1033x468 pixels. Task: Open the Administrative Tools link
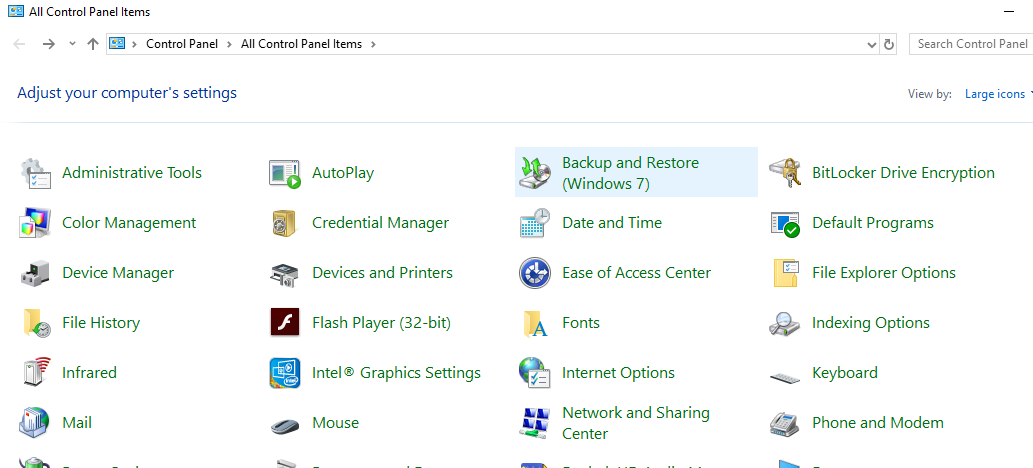point(132,173)
